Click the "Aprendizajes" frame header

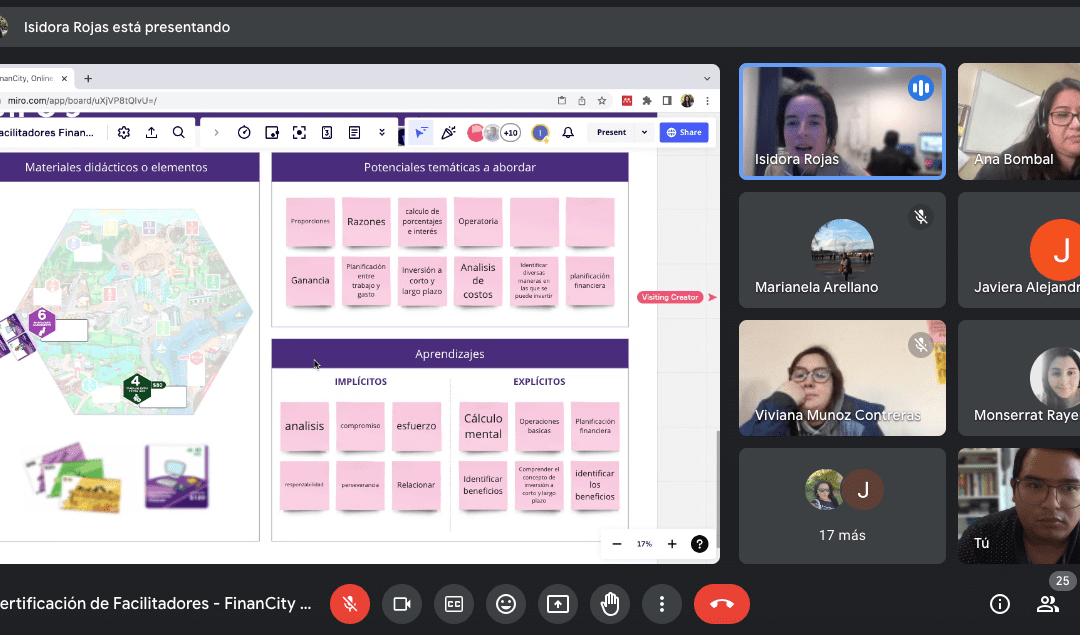point(450,354)
